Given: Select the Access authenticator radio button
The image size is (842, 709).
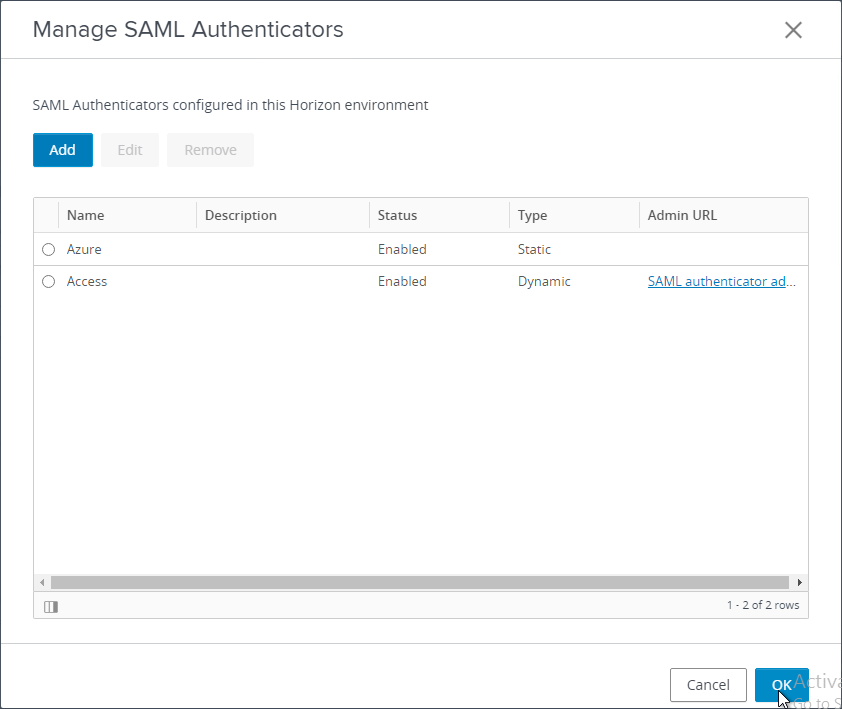Looking at the screenshot, I should coord(48,282).
